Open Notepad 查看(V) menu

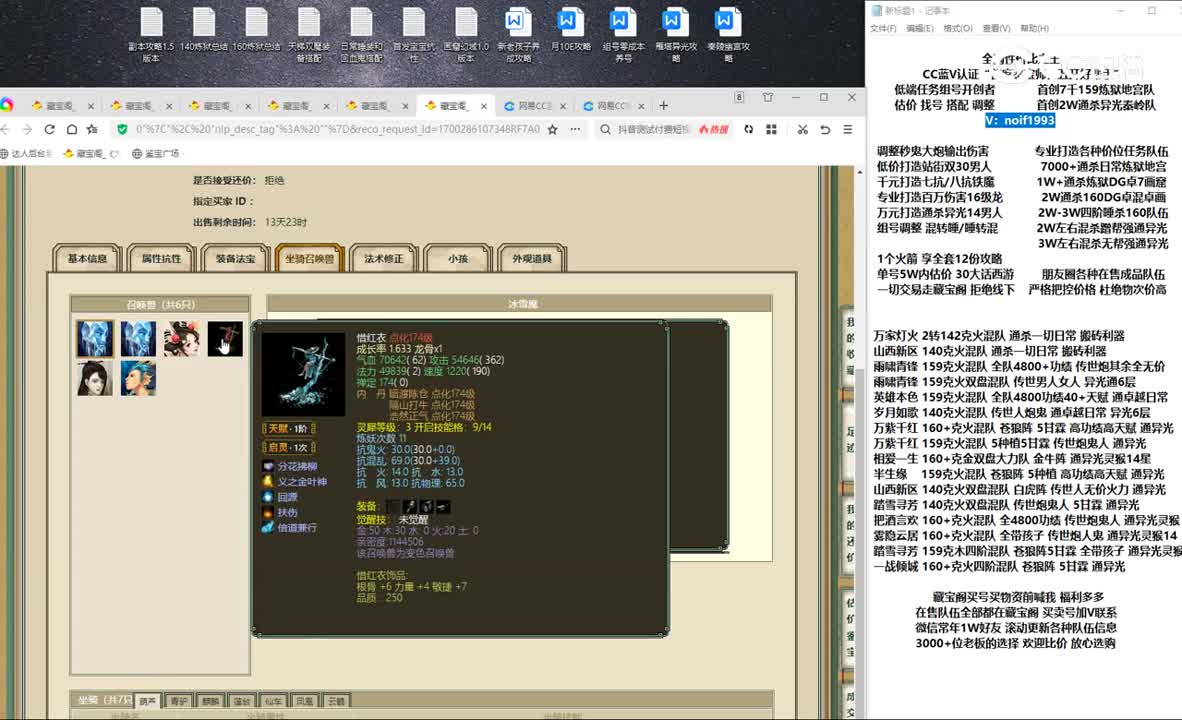point(996,29)
